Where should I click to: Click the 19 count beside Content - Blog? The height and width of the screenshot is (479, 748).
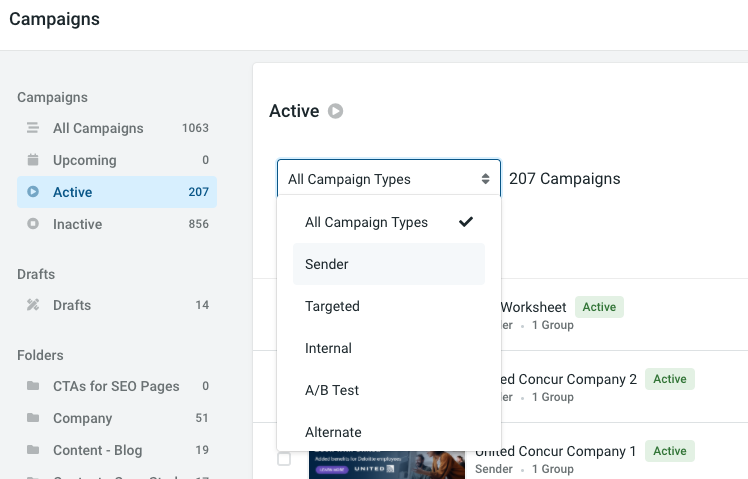[202, 450]
